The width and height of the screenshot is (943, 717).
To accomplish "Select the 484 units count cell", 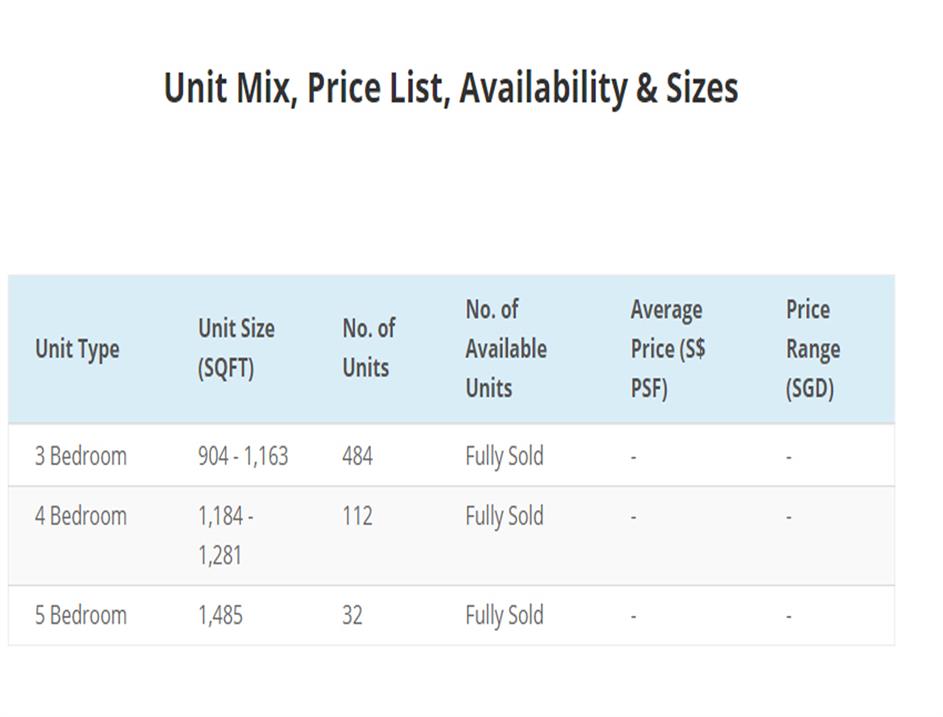I will coord(357,456).
